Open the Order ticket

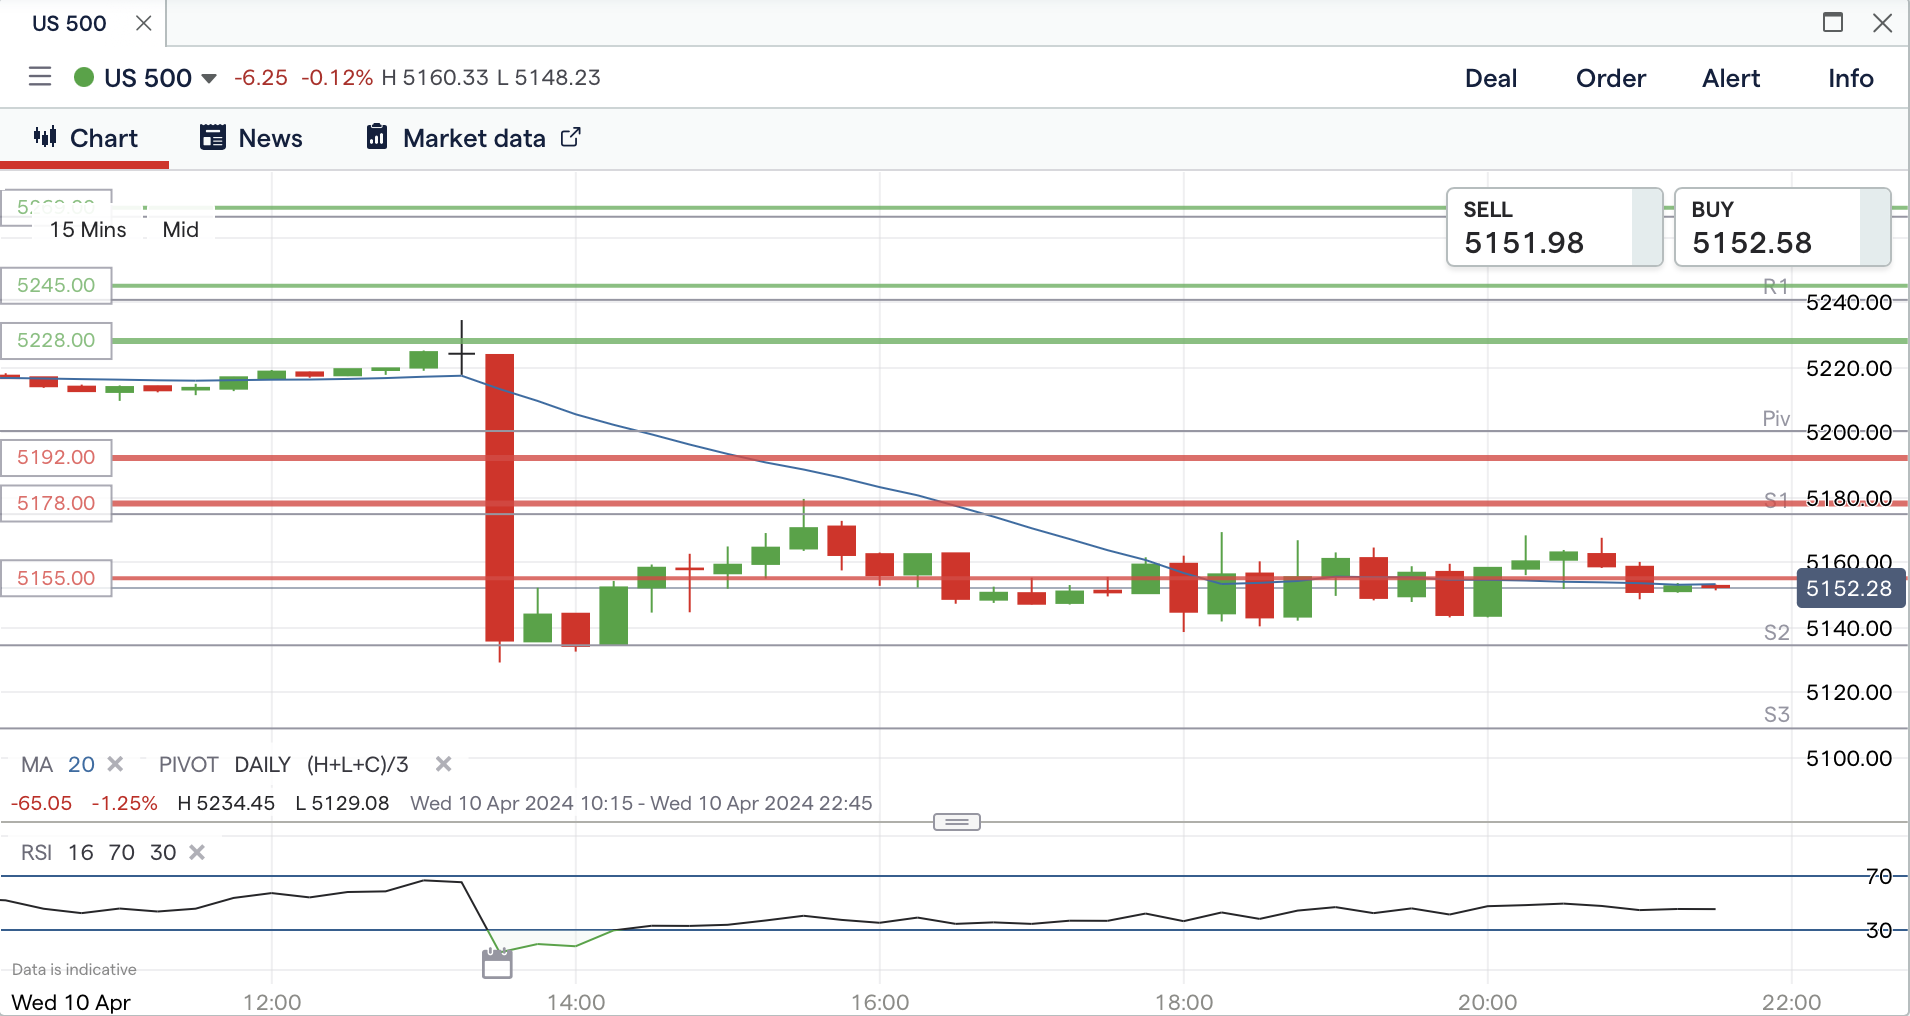[1611, 78]
